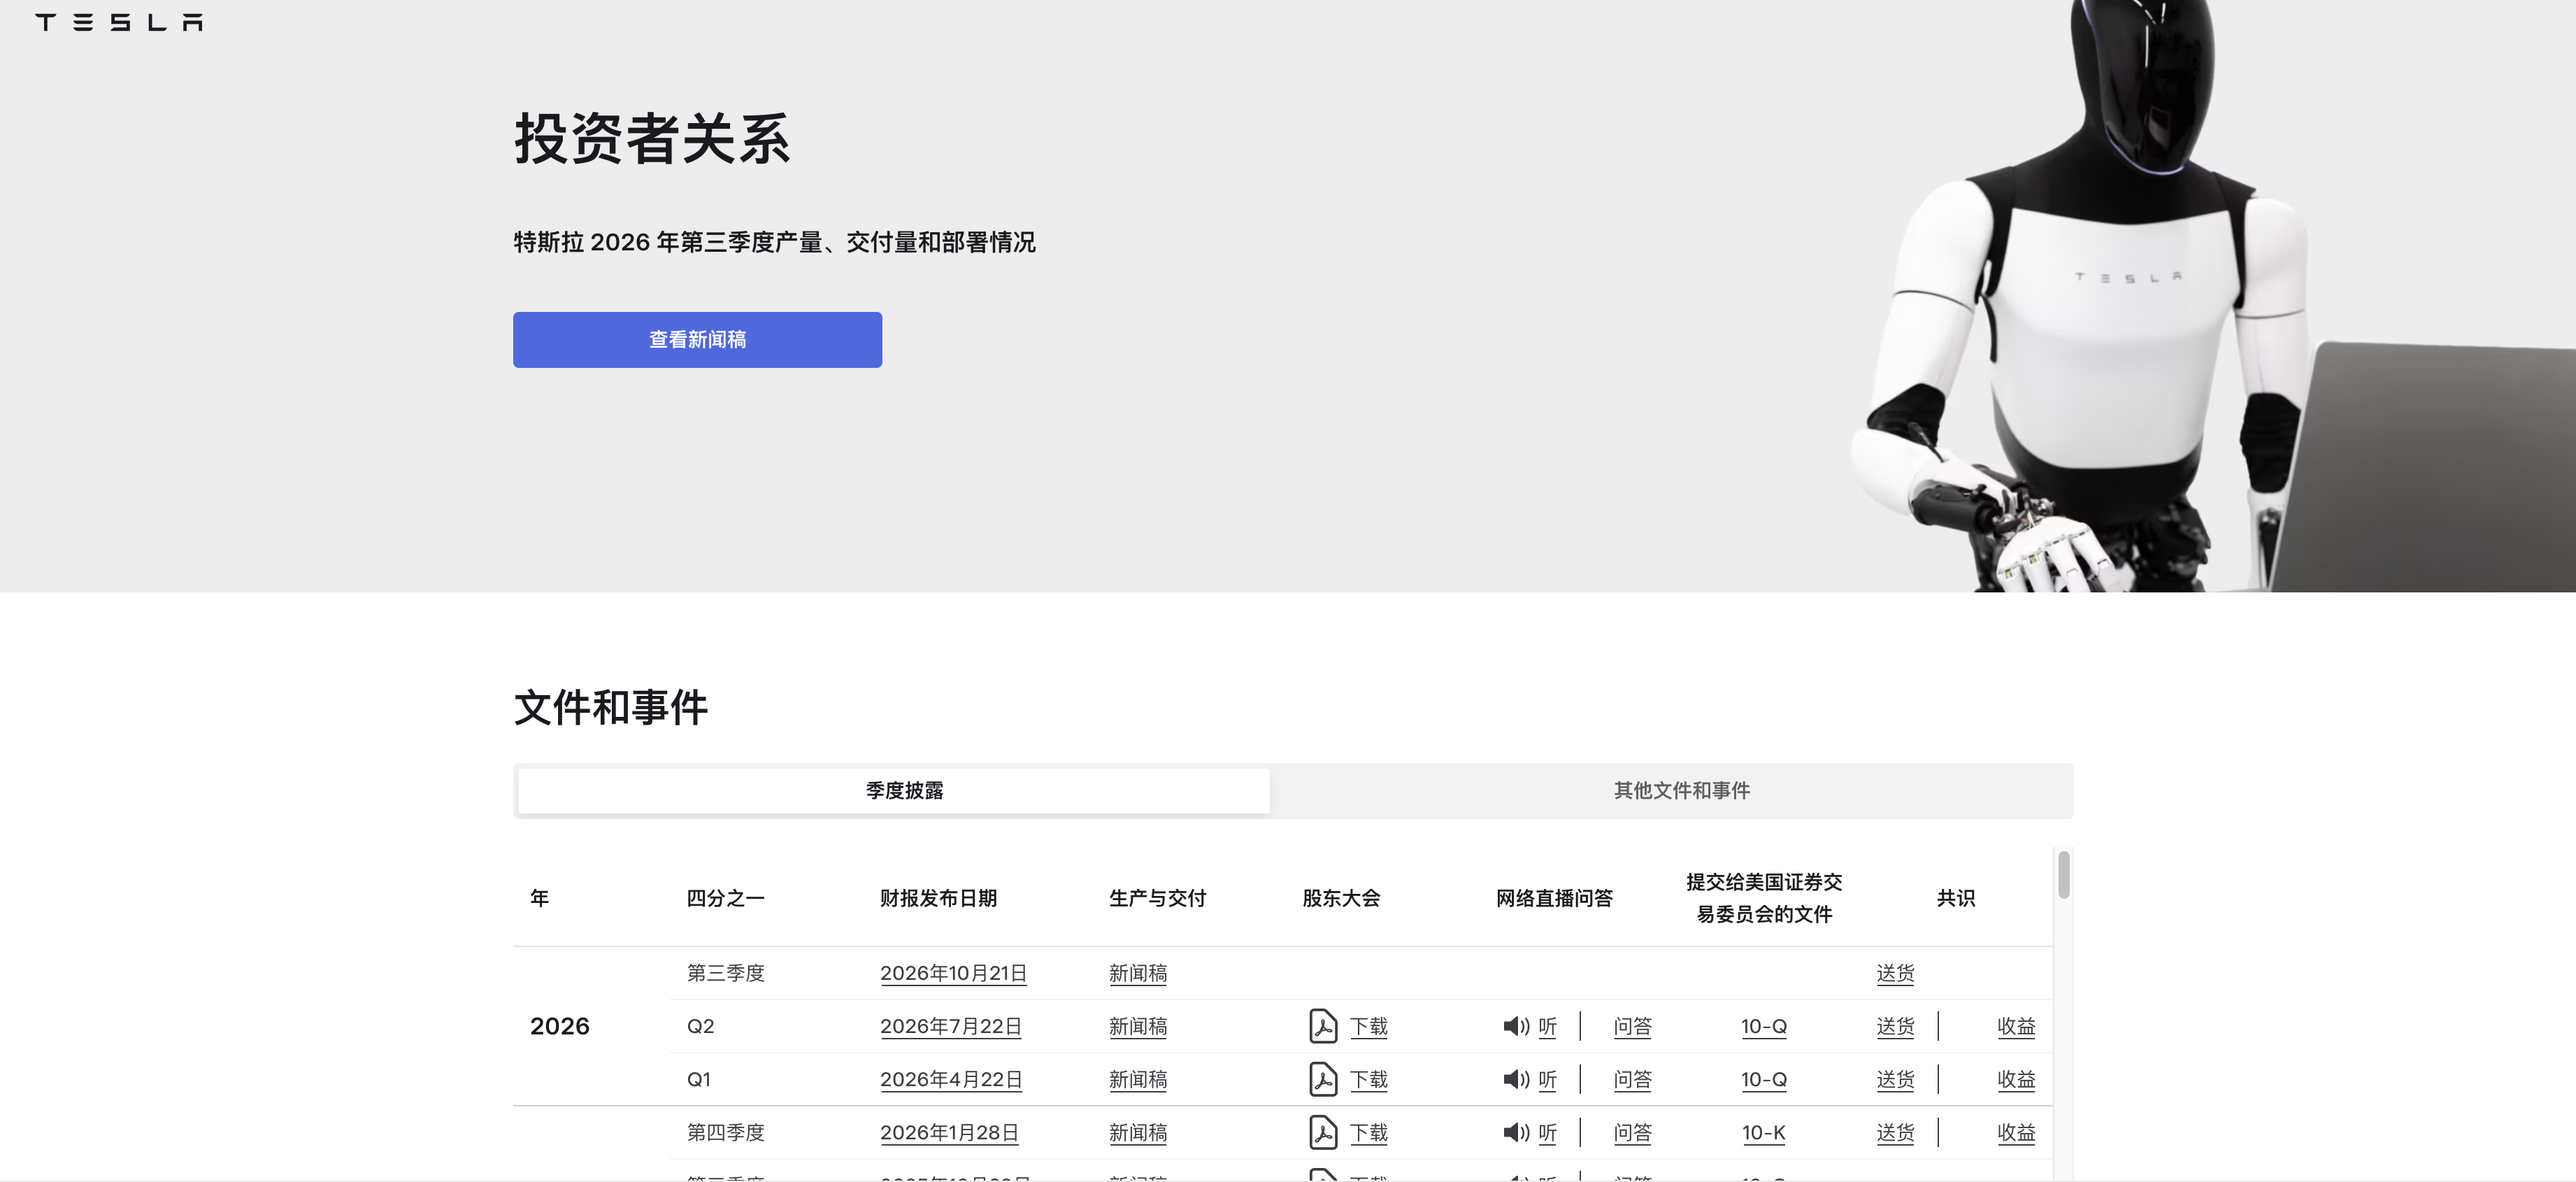Click 送货 link in the 第四季度 row
This screenshot has width=2576, height=1182.
click(1895, 1132)
